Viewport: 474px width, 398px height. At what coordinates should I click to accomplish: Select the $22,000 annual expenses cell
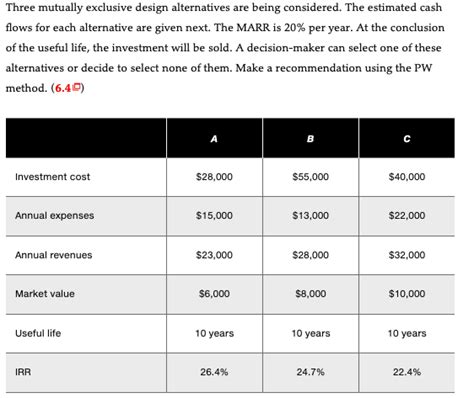point(407,216)
